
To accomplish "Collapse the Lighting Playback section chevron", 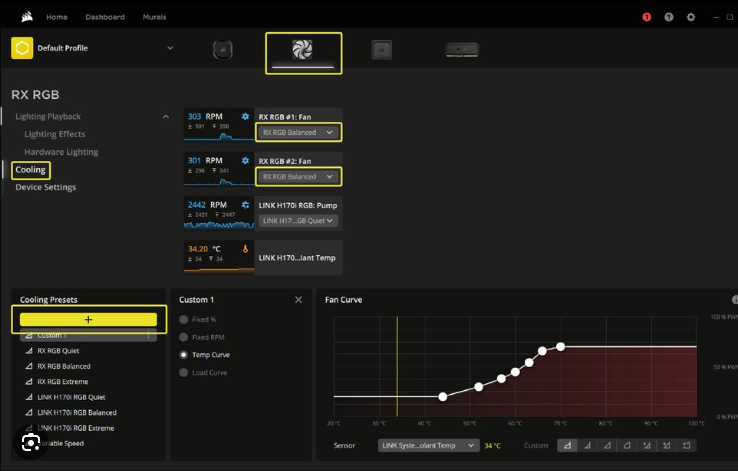I will click(x=166, y=116).
